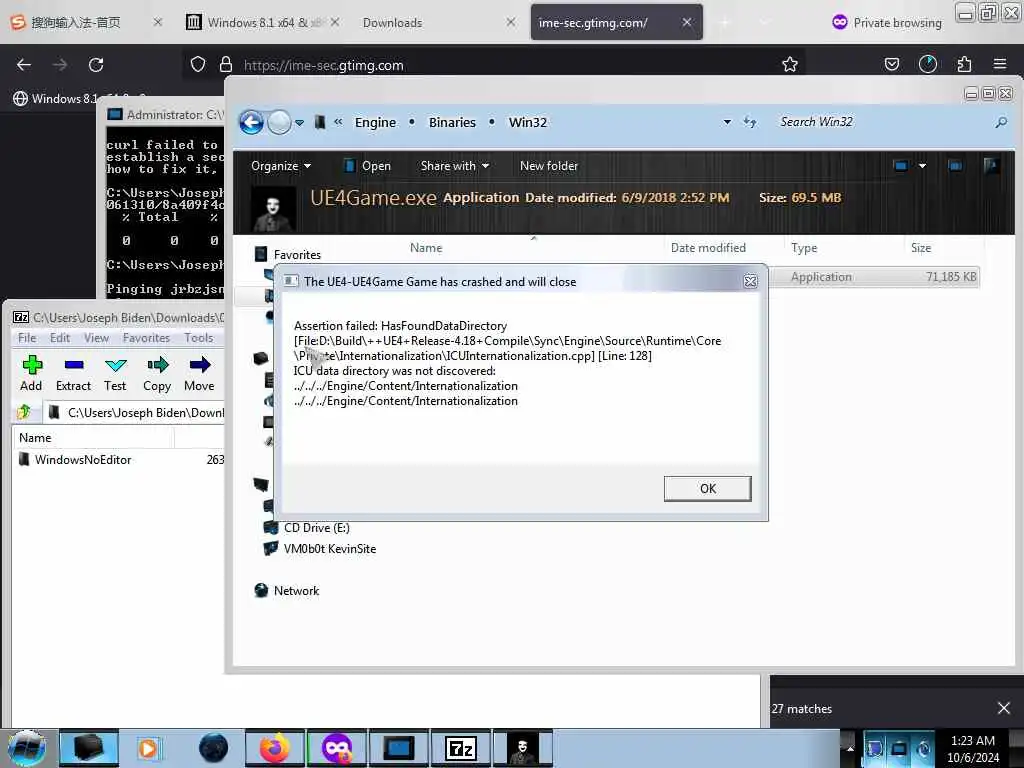Screen dimensions: 1024x768
Task: Click the Firefox site padlock icon
Action: point(226,65)
